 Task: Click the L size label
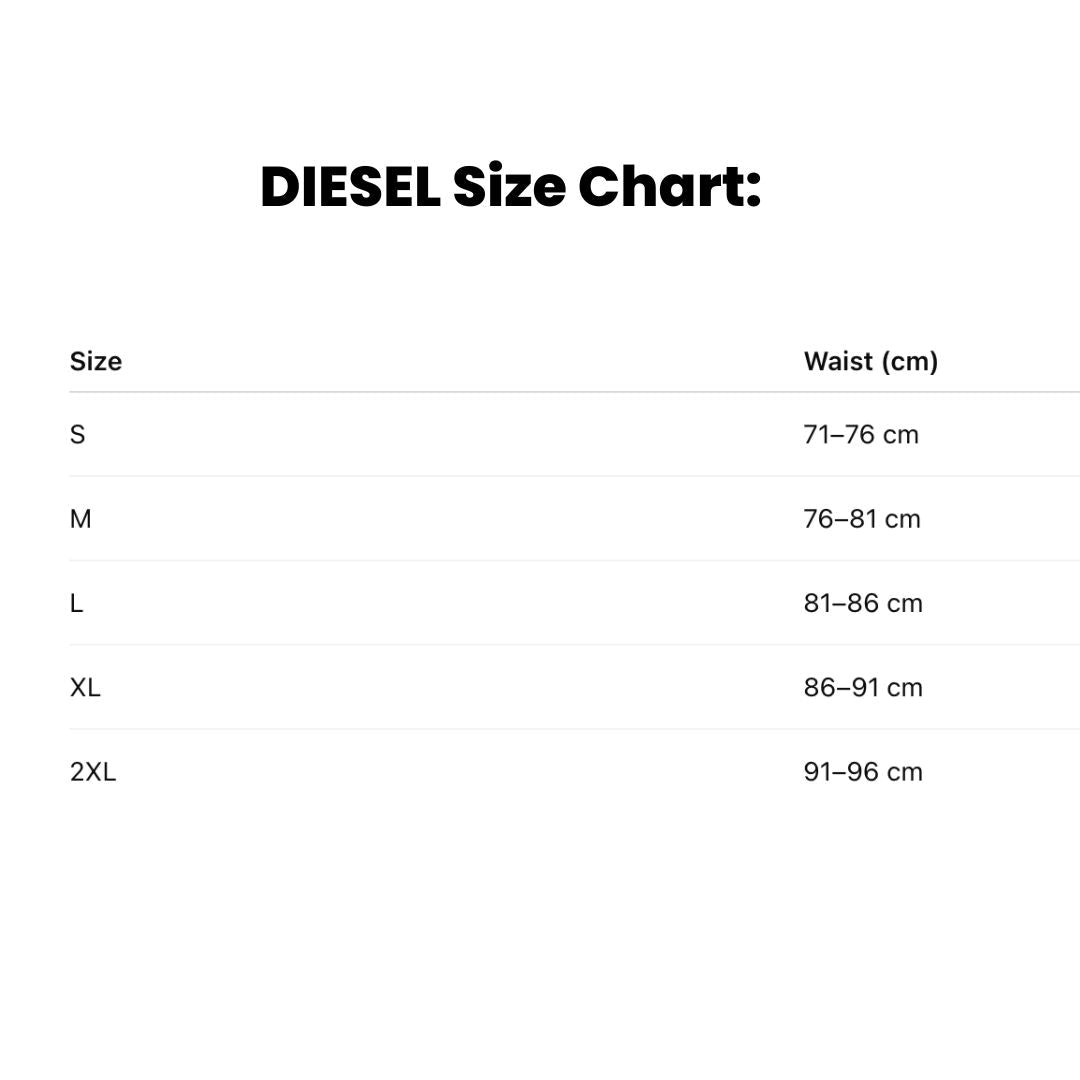point(77,603)
